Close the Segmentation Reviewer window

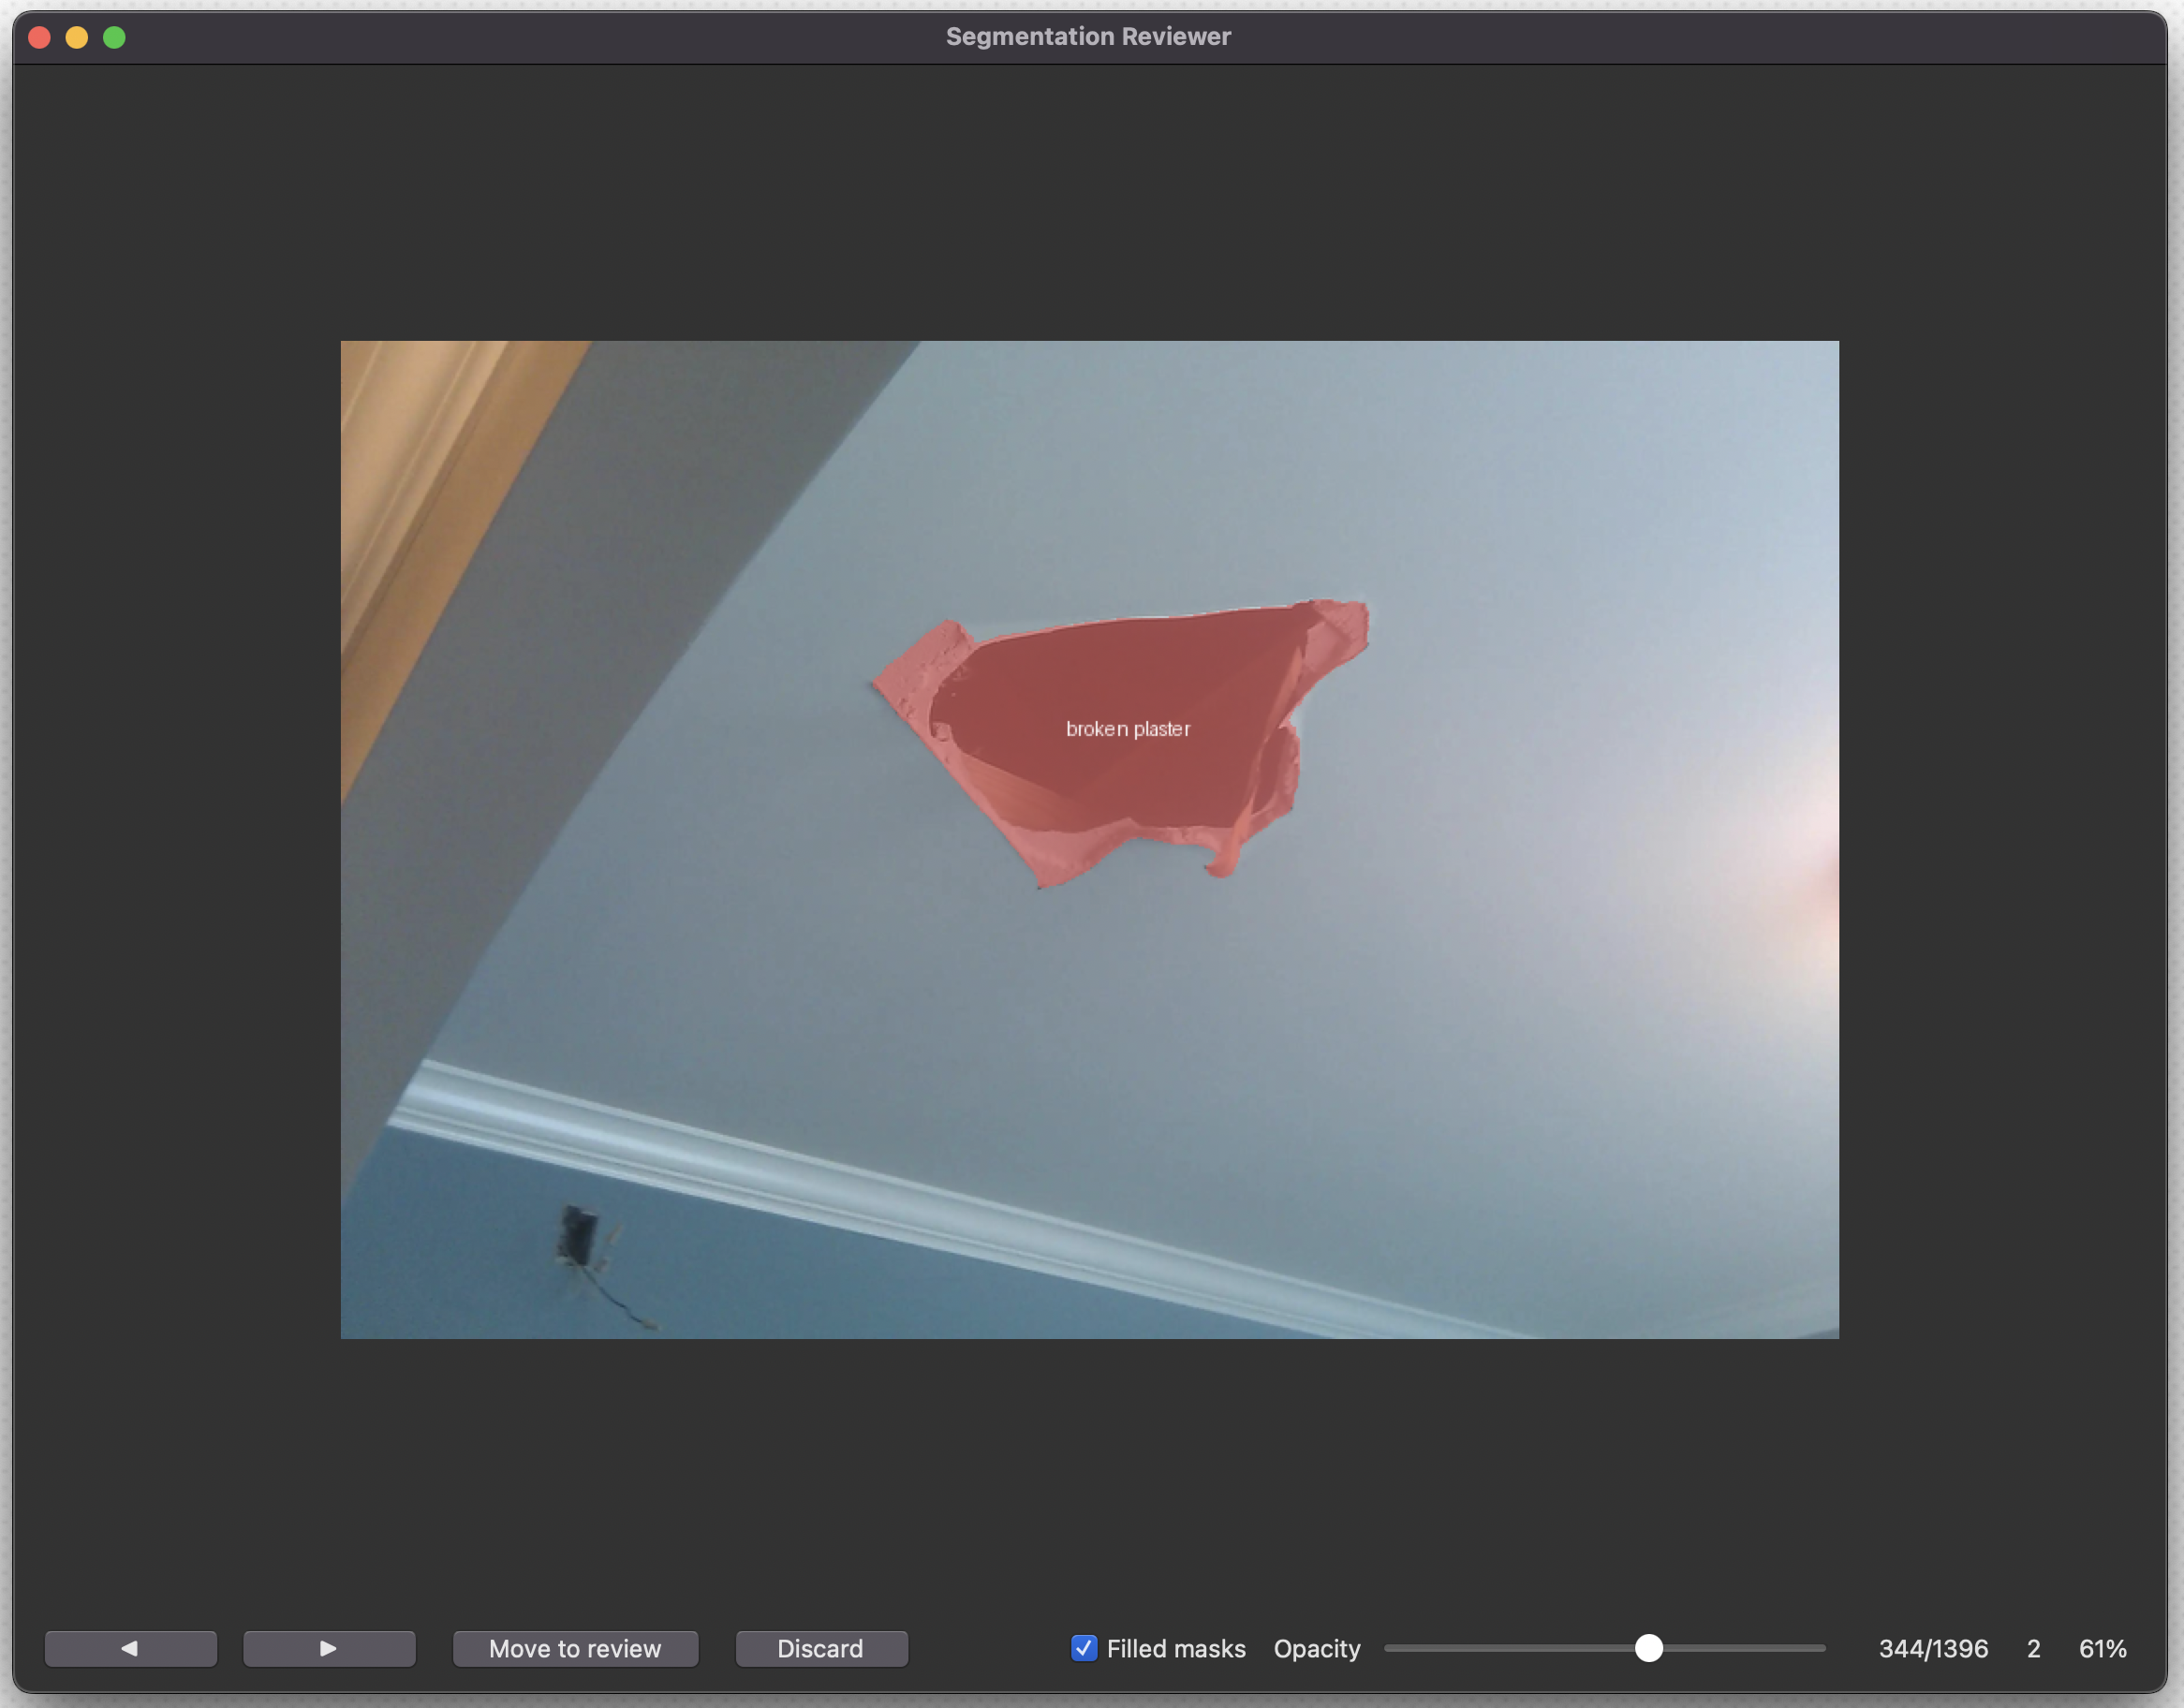click(40, 38)
